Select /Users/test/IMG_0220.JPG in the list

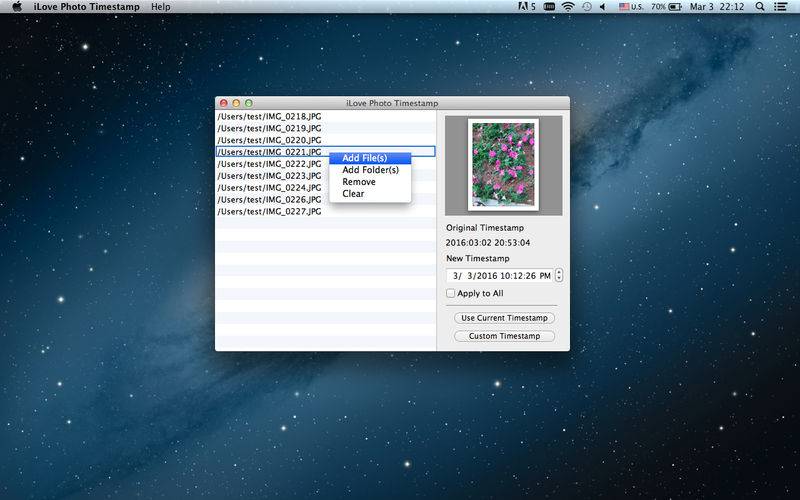[326, 140]
